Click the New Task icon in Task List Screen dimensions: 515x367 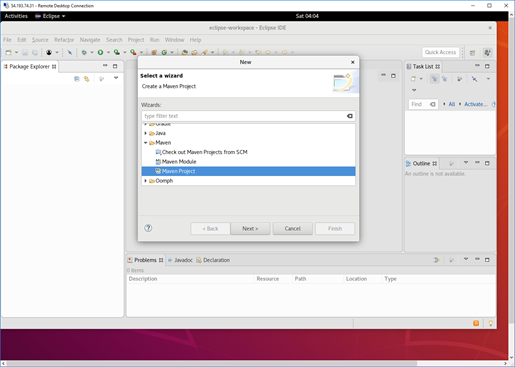coord(413,79)
